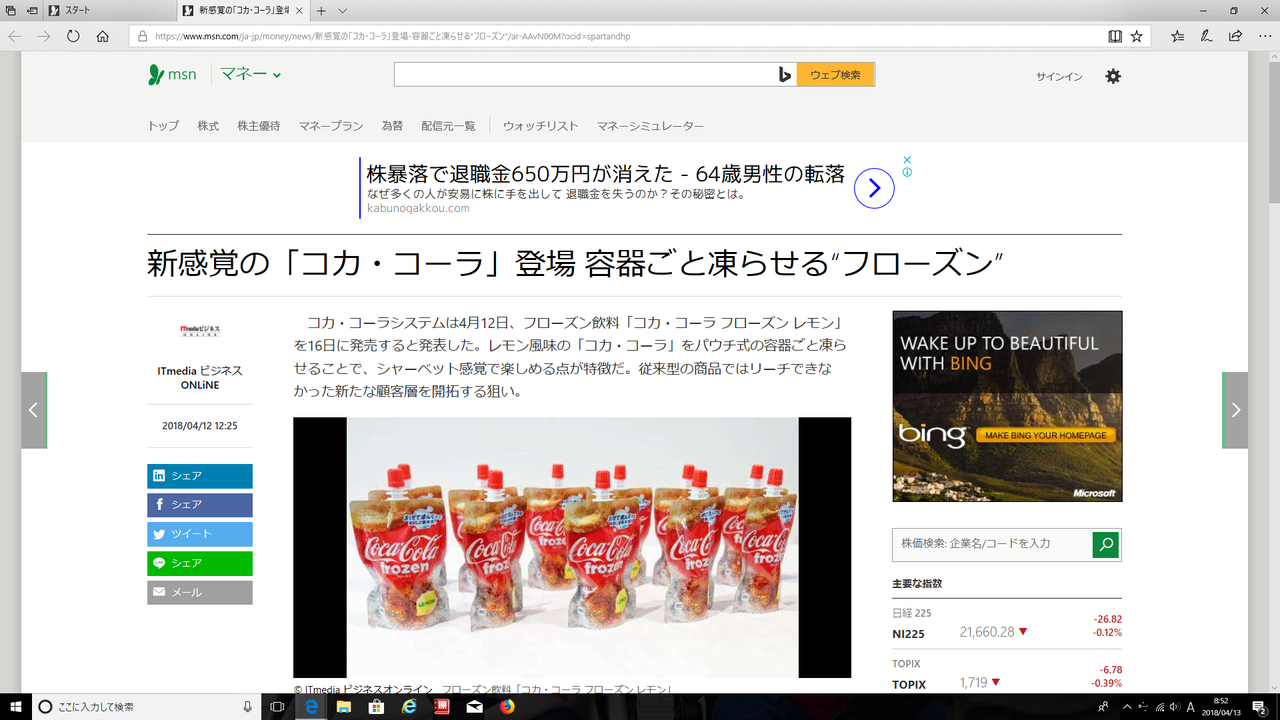The width and height of the screenshot is (1280, 720).
Task: Open the Edge settings and more menu
Action: 1264,36
